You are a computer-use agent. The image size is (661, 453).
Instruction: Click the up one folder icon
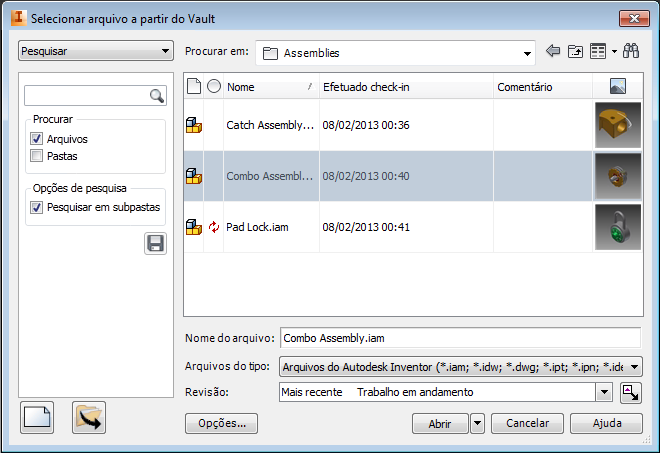(575, 51)
